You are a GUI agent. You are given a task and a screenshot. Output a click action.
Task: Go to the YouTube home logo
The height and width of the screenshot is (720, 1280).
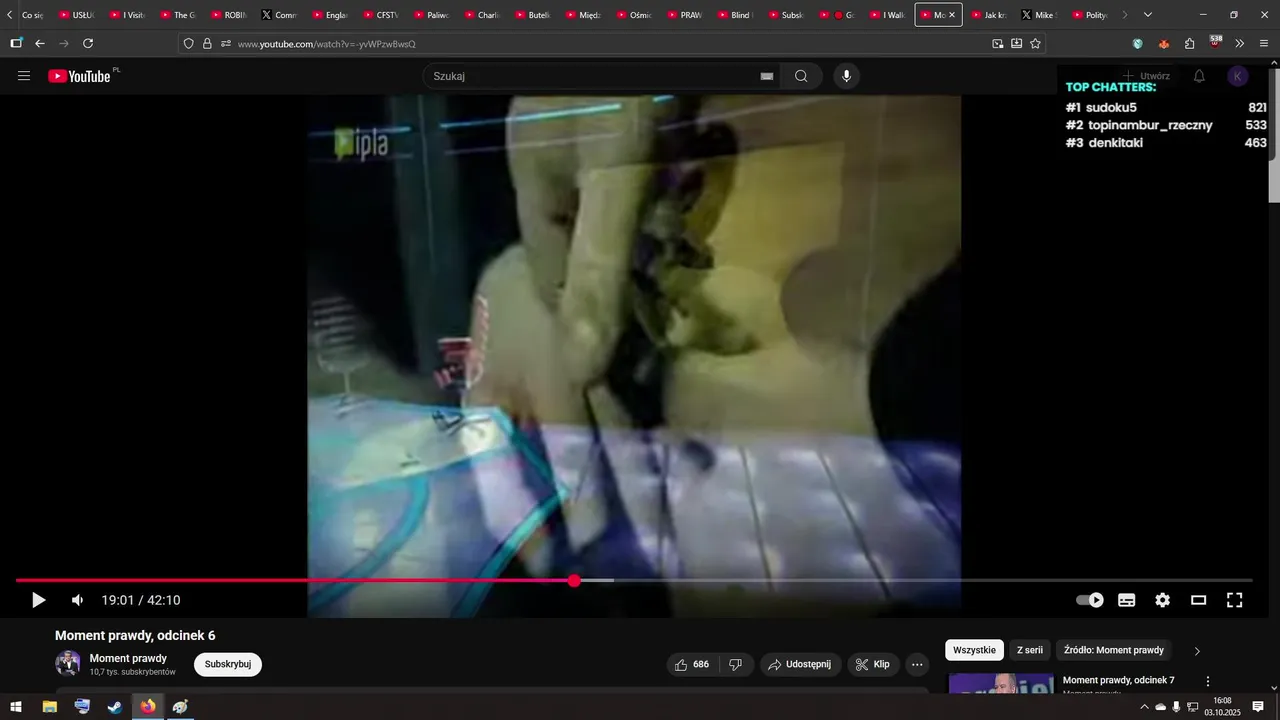pos(79,76)
